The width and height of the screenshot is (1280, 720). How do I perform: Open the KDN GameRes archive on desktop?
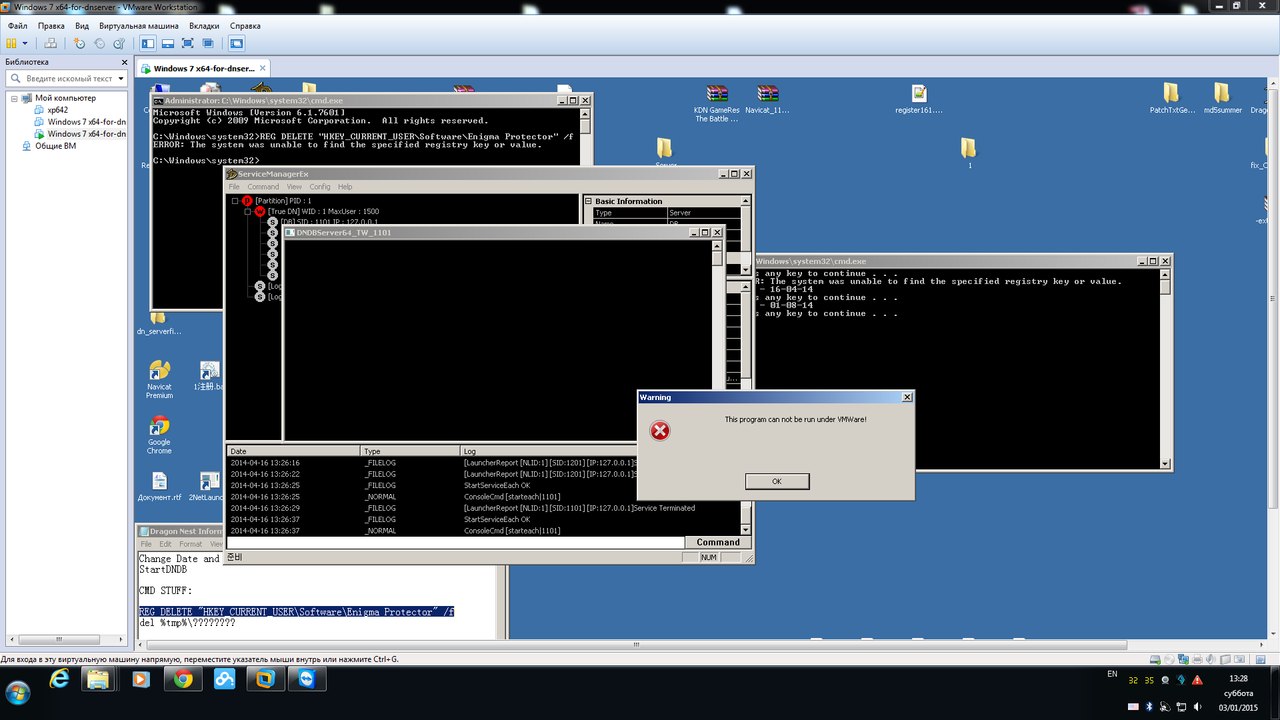click(716, 102)
